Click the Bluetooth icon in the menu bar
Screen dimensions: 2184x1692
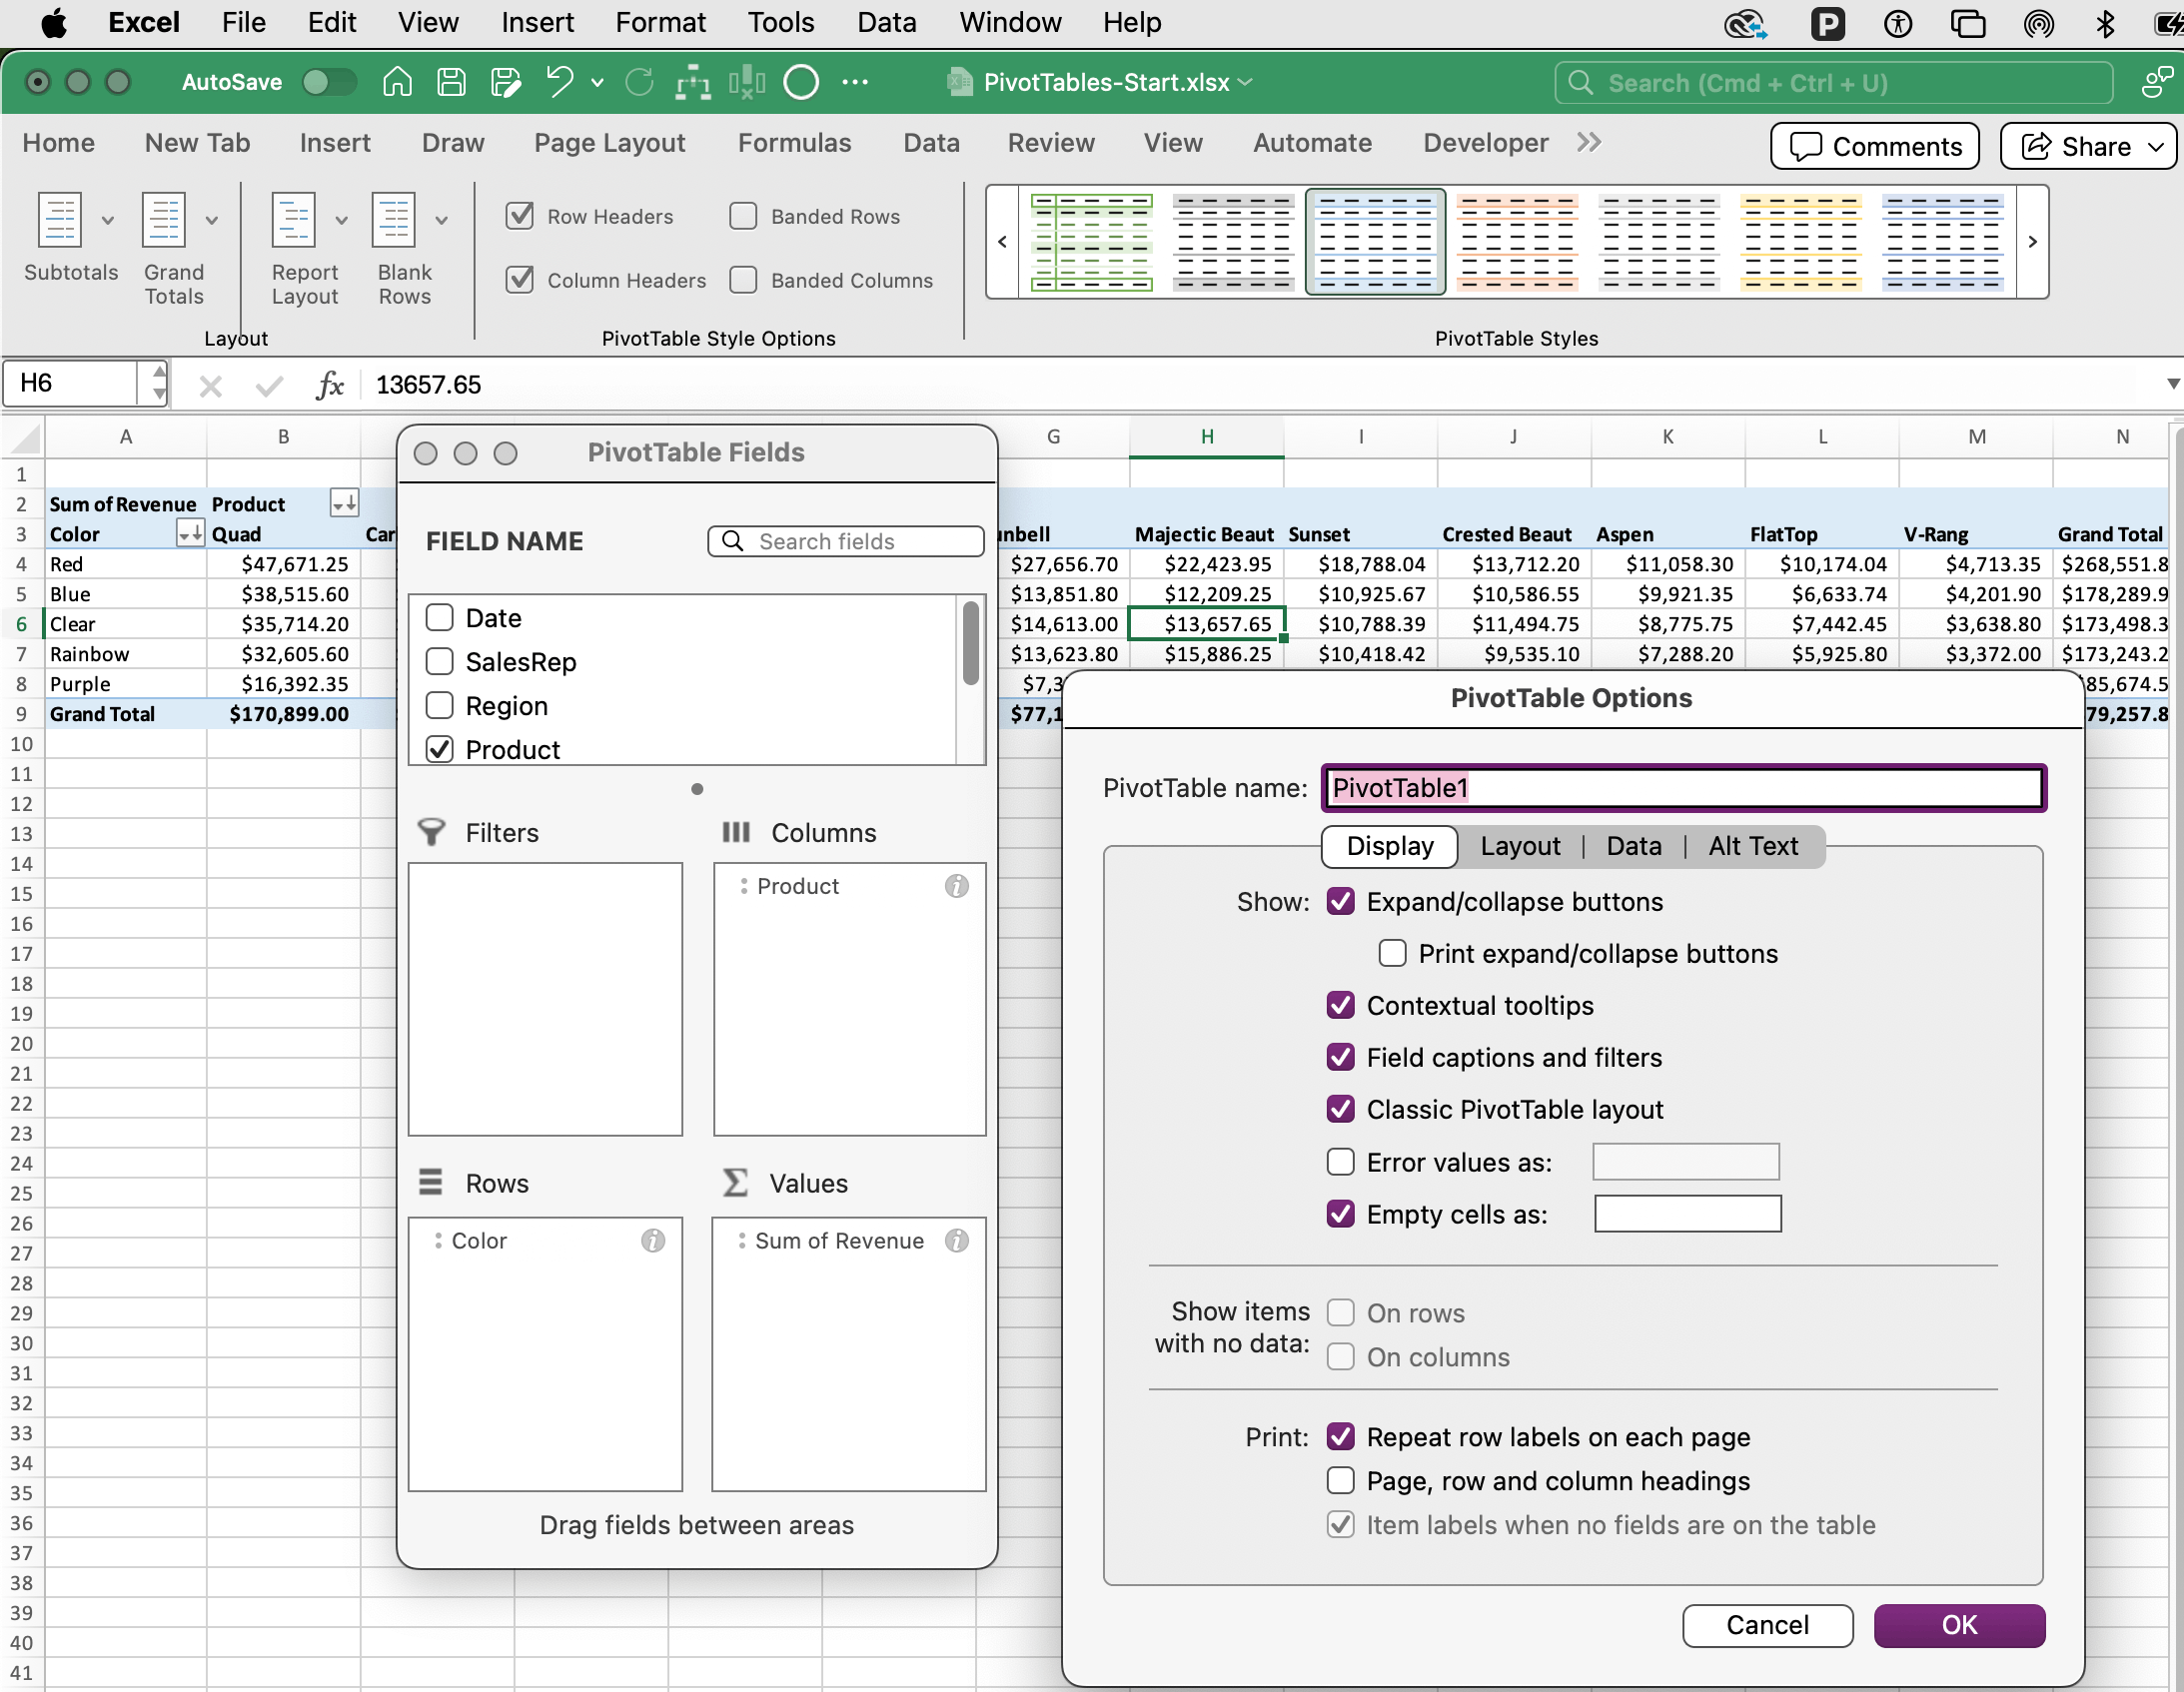point(2104,22)
